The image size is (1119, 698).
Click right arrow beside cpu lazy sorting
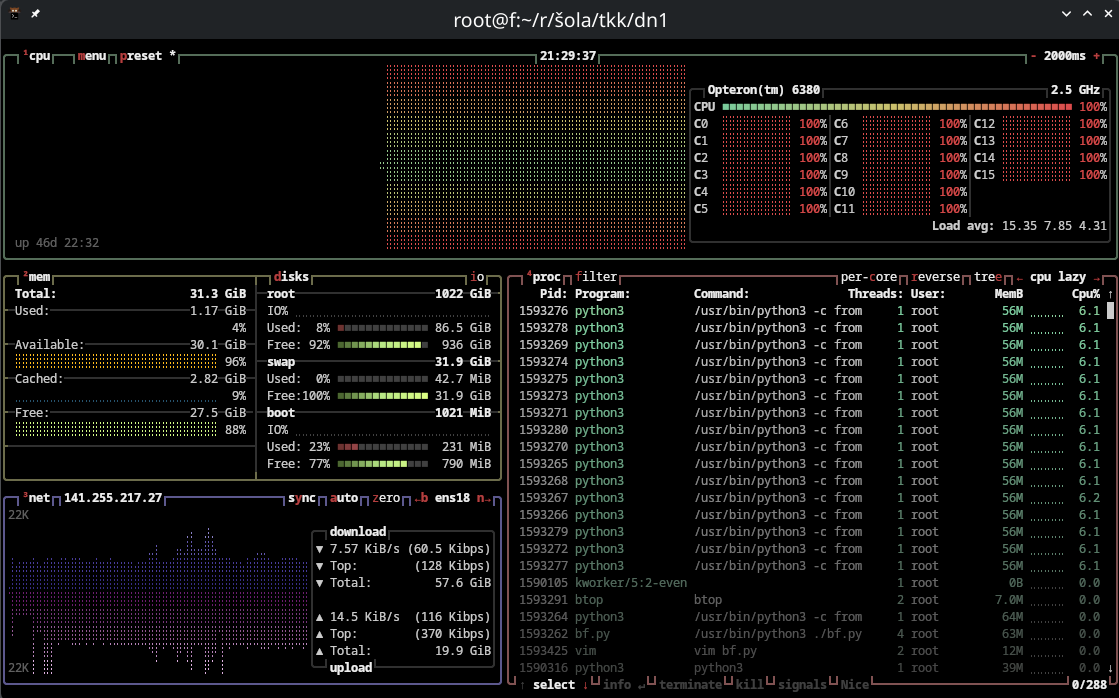tap(1097, 277)
